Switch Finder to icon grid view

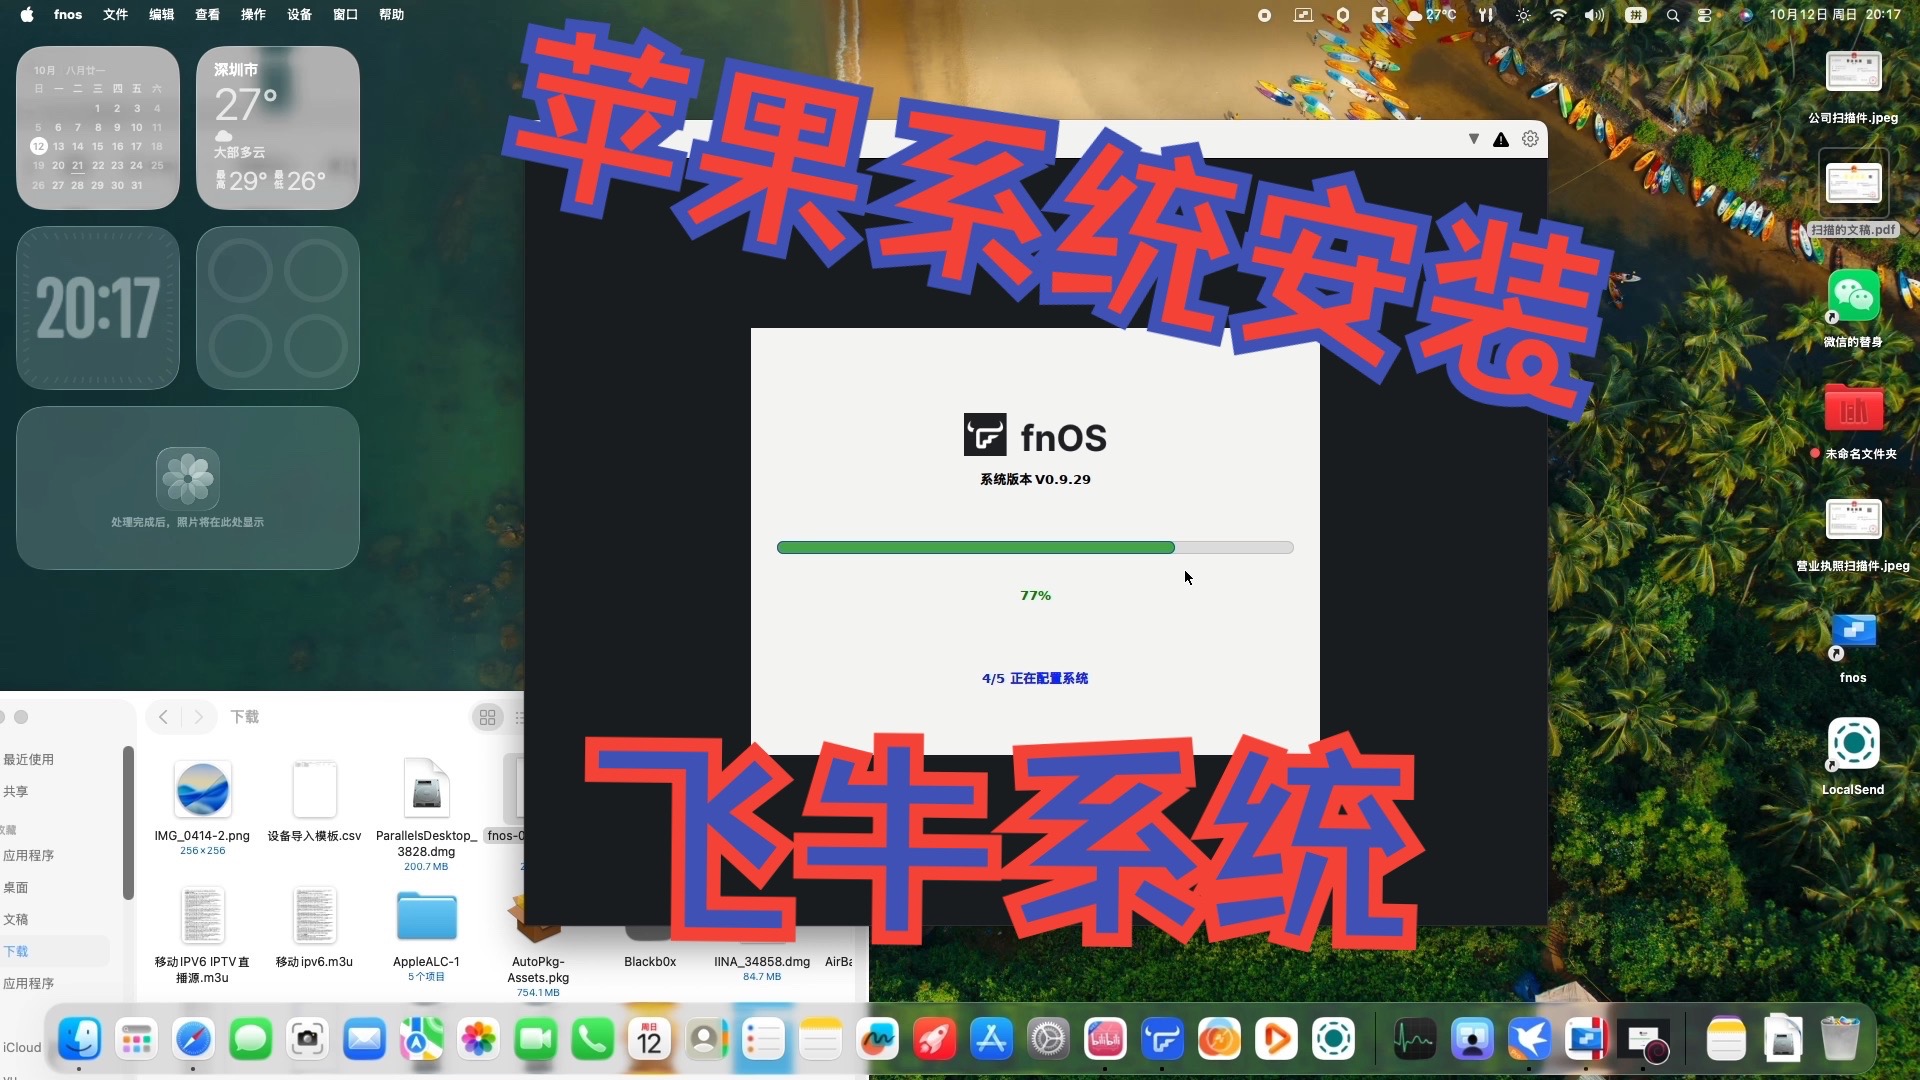pyautogui.click(x=488, y=717)
